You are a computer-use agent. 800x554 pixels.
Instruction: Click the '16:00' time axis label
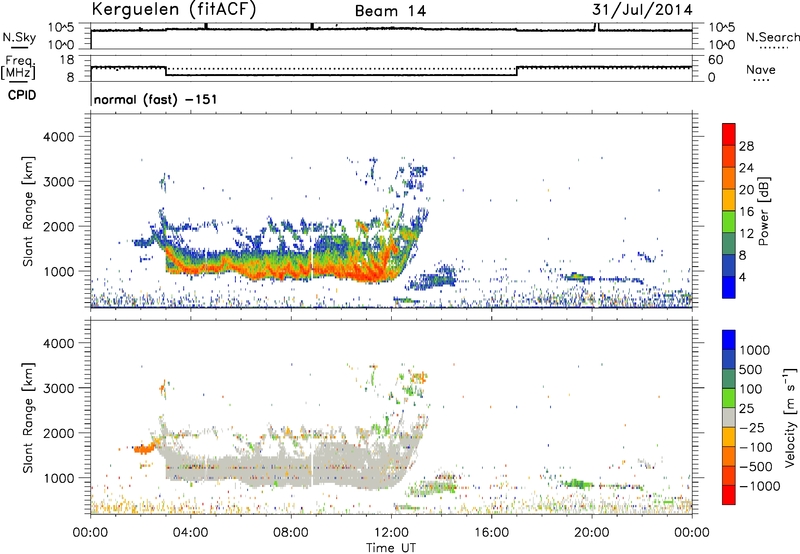tap(491, 532)
